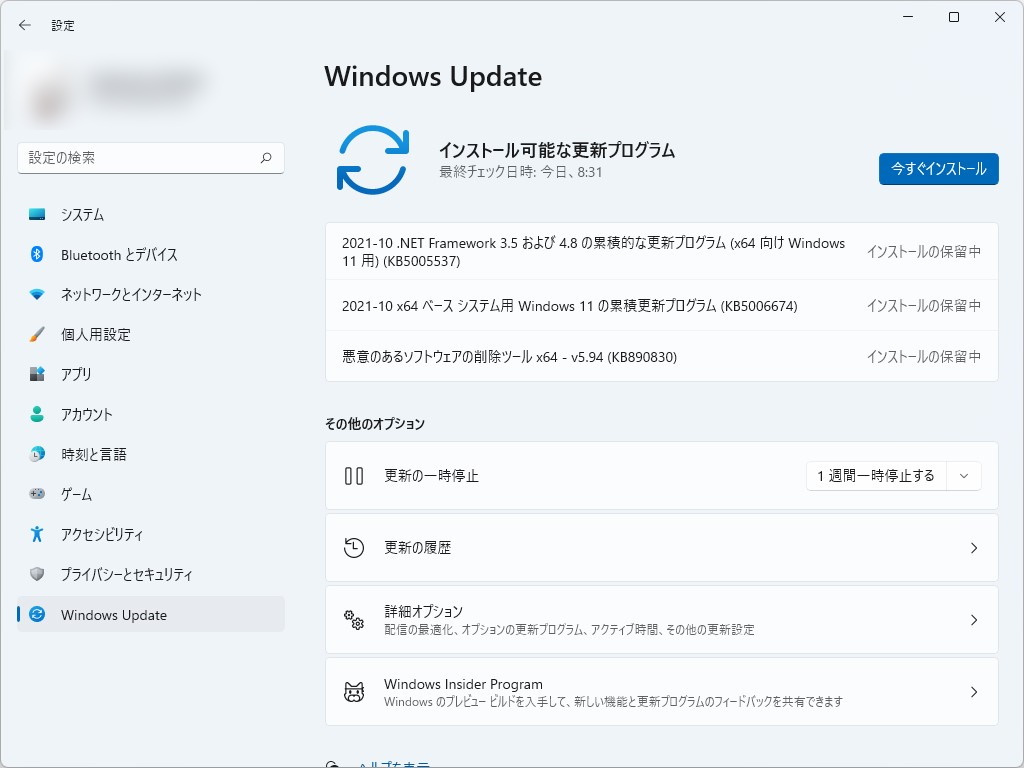
Task: Click the 更新の一時停止 pause icon
Action: point(354,476)
